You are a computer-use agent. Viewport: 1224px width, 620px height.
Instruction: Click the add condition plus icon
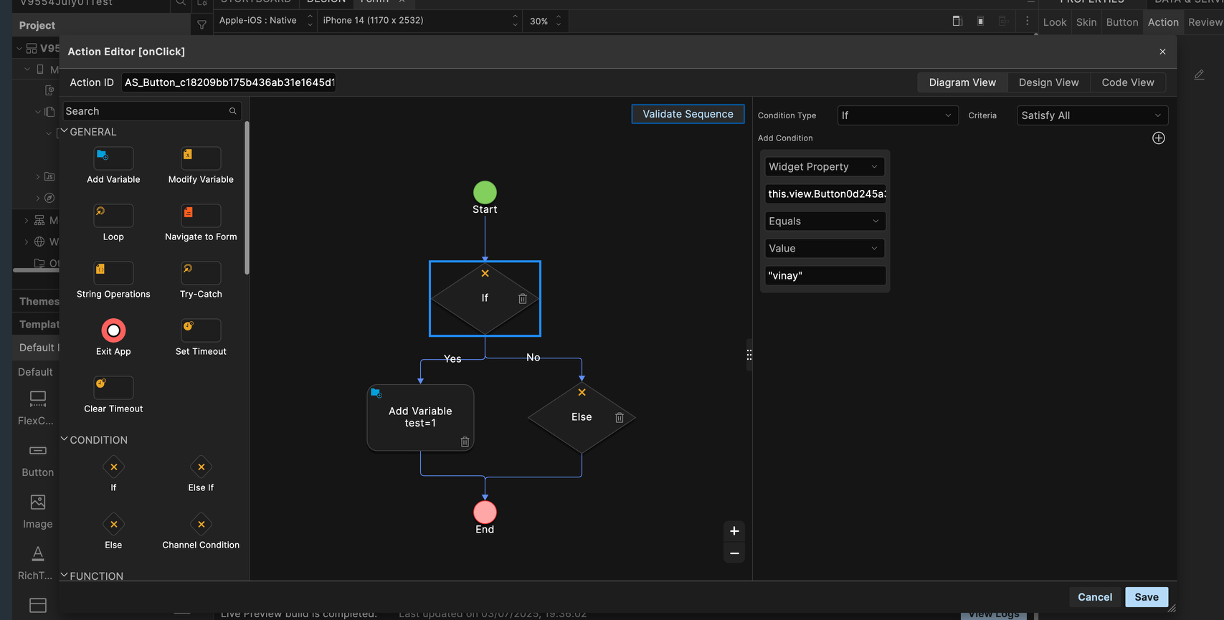pyautogui.click(x=1158, y=138)
